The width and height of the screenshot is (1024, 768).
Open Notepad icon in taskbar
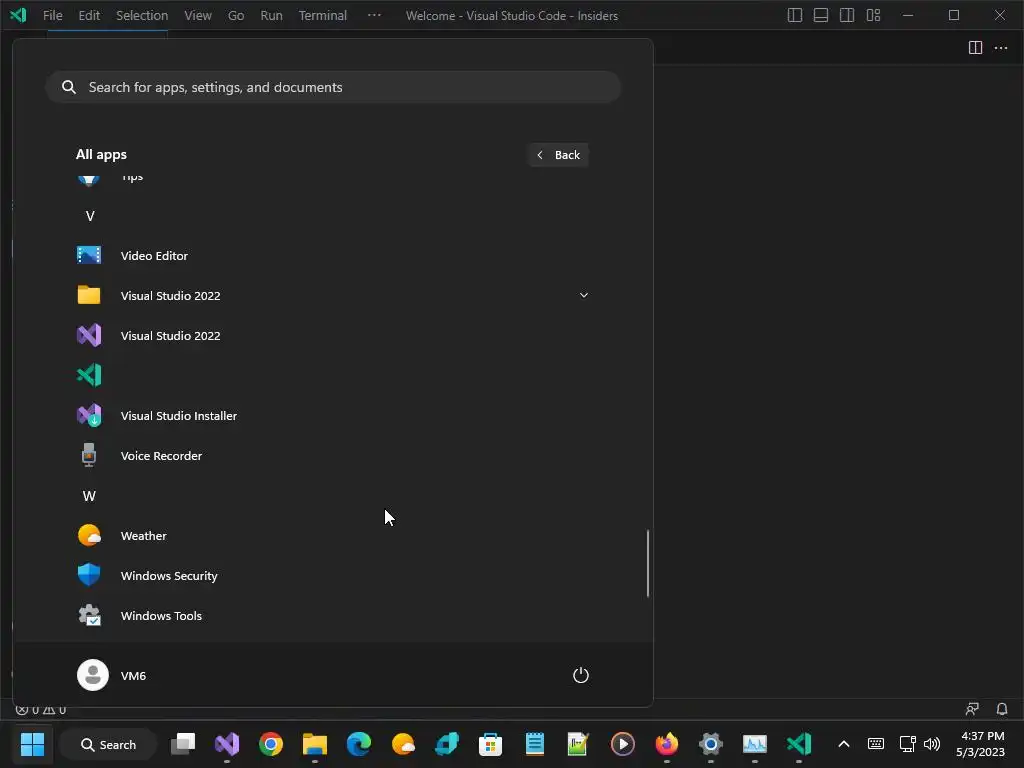[534, 744]
